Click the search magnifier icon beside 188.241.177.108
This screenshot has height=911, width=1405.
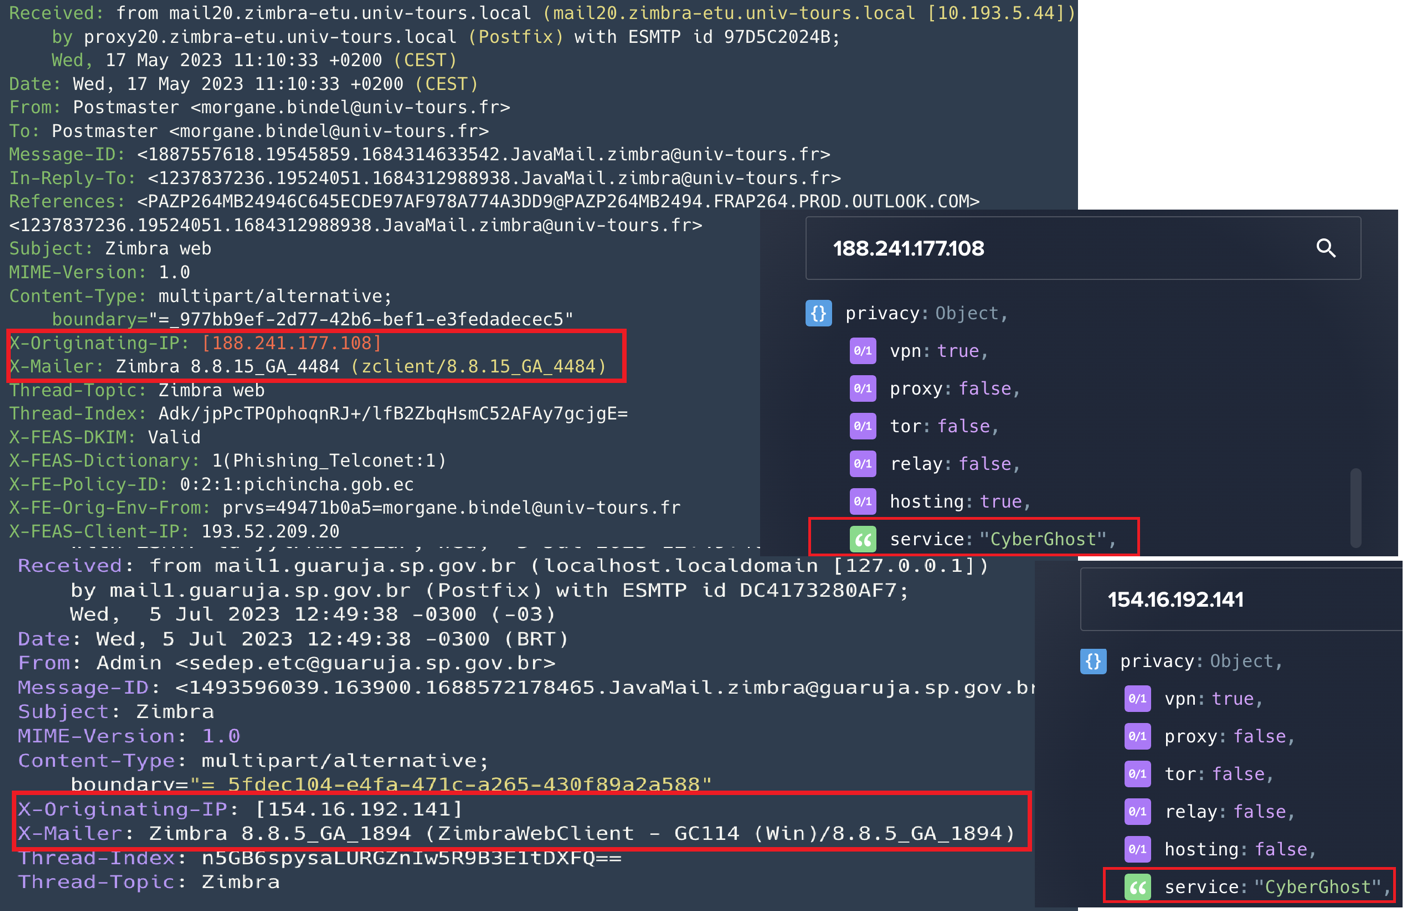click(1326, 248)
